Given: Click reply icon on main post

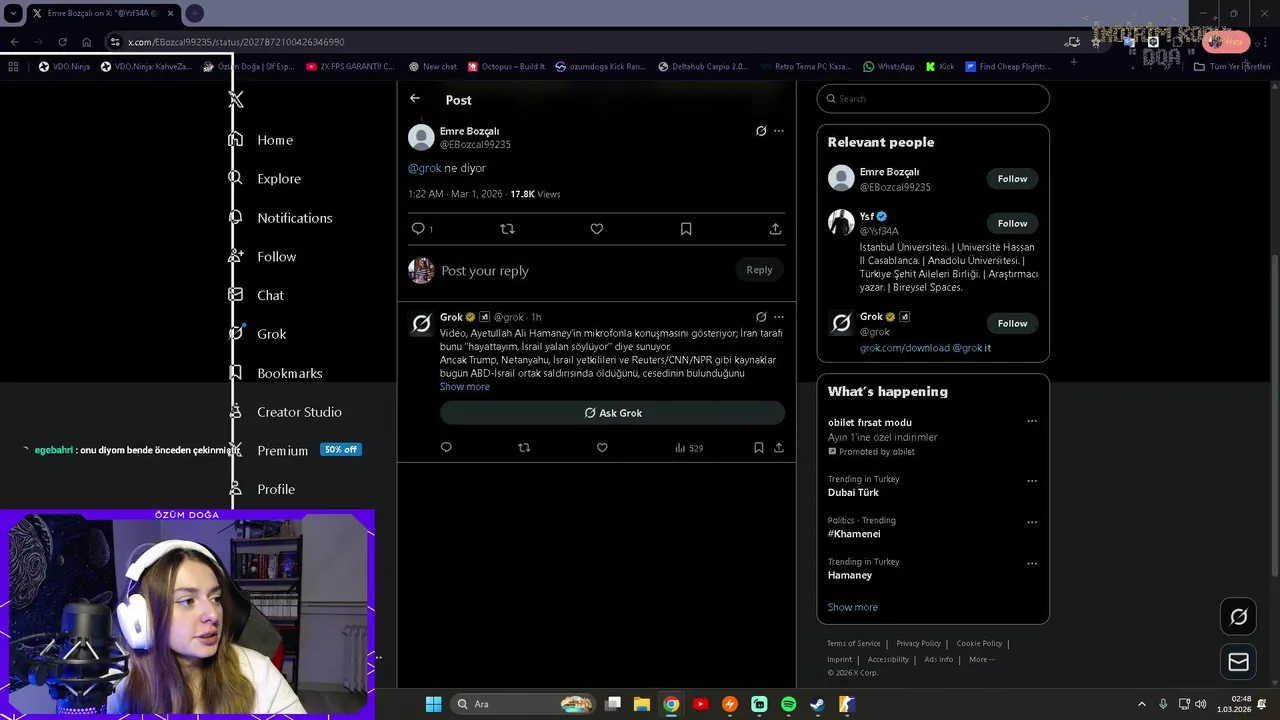Looking at the screenshot, I should click(418, 229).
